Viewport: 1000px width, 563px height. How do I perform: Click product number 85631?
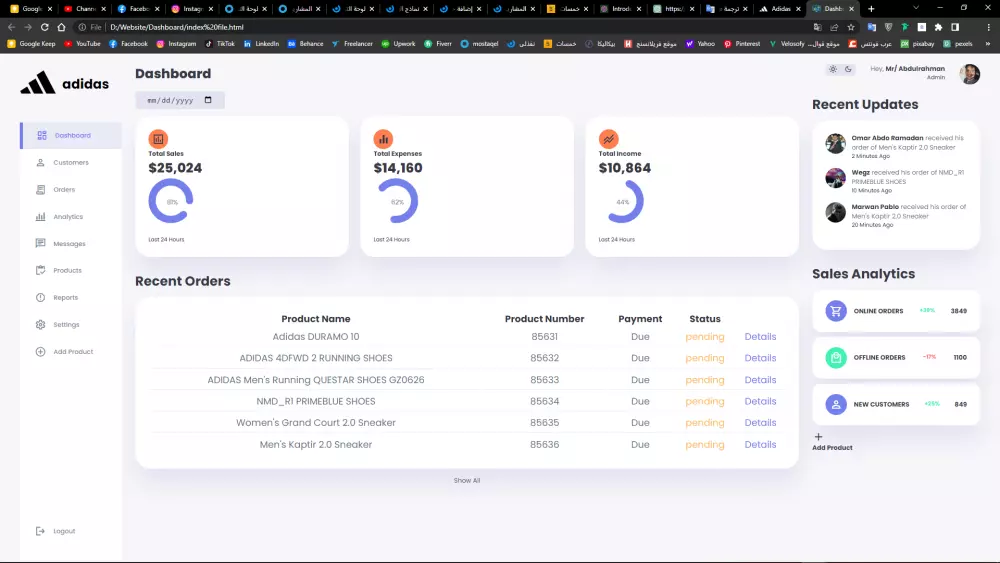tap(545, 337)
